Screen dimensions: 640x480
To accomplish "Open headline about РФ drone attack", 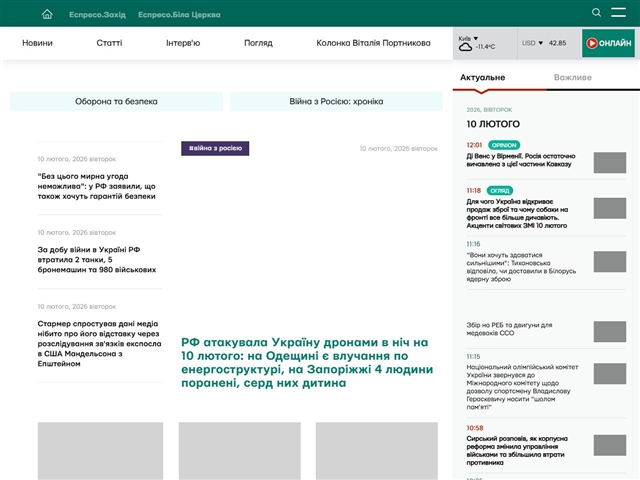I will point(305,362).
